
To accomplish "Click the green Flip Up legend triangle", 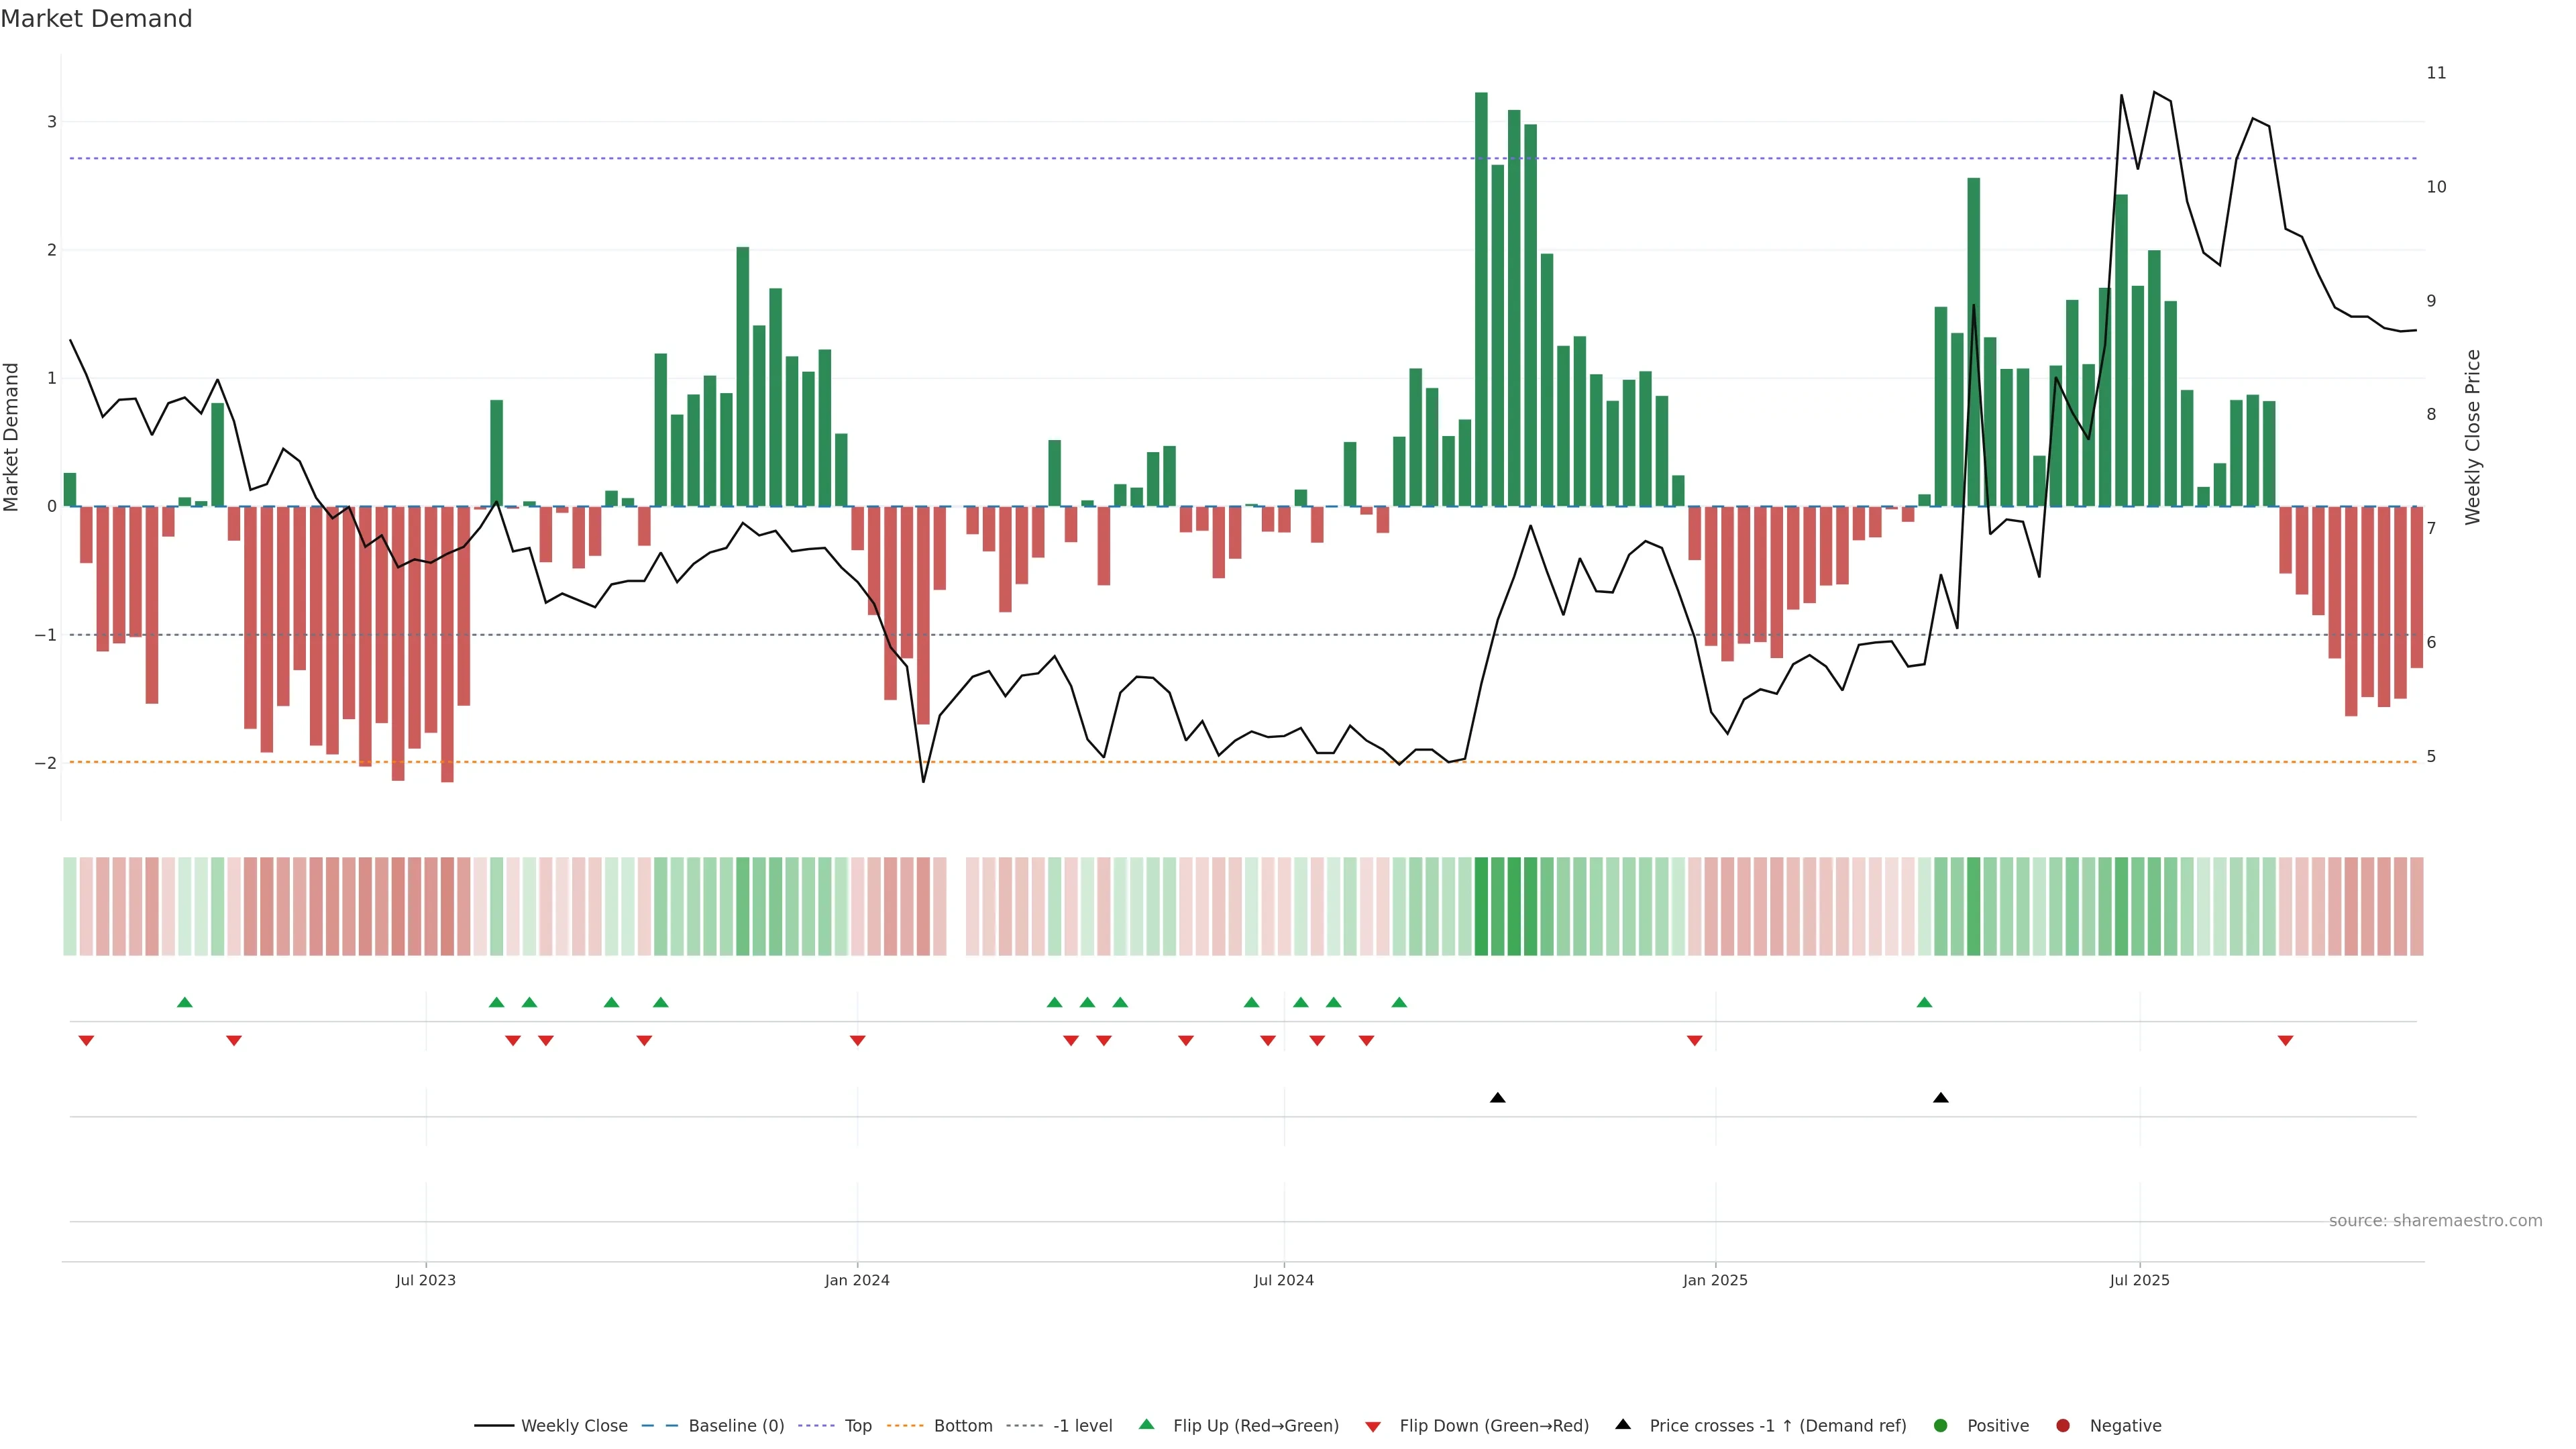I will pyautogui.click(x=1147, y=1425).
